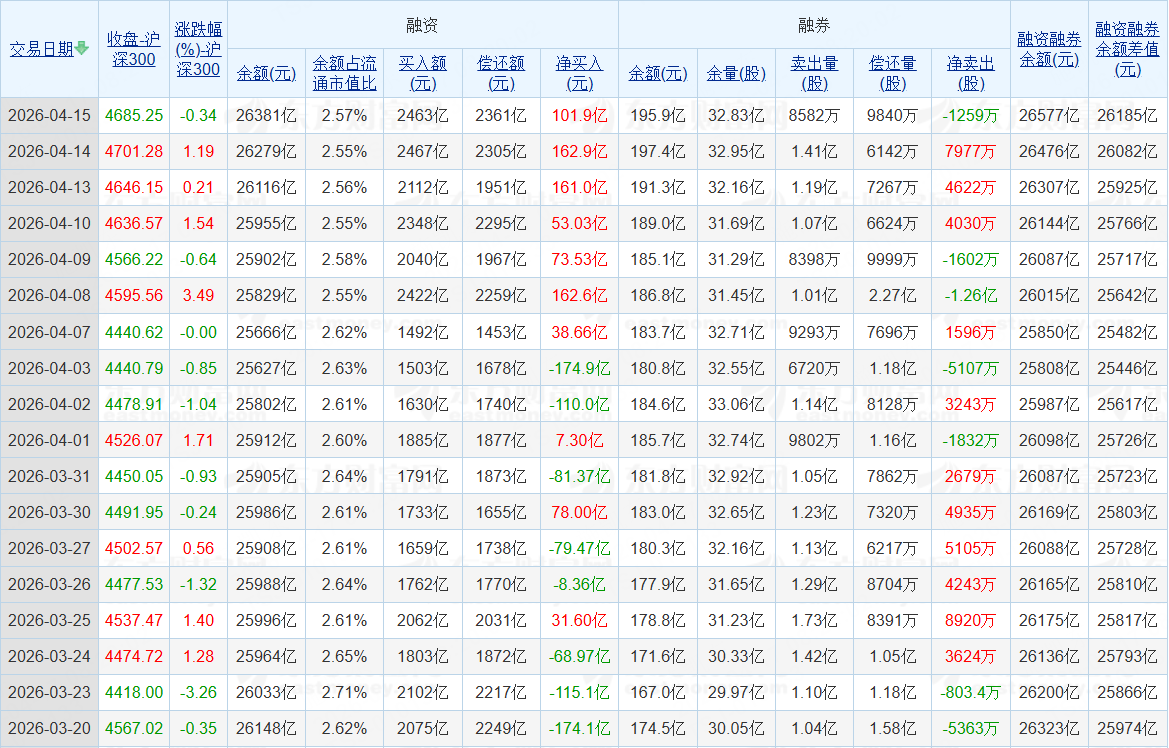Click the -3.26 percent change cell
The width and height of the screenshot is (1169, 748).
tap(198, 692)
